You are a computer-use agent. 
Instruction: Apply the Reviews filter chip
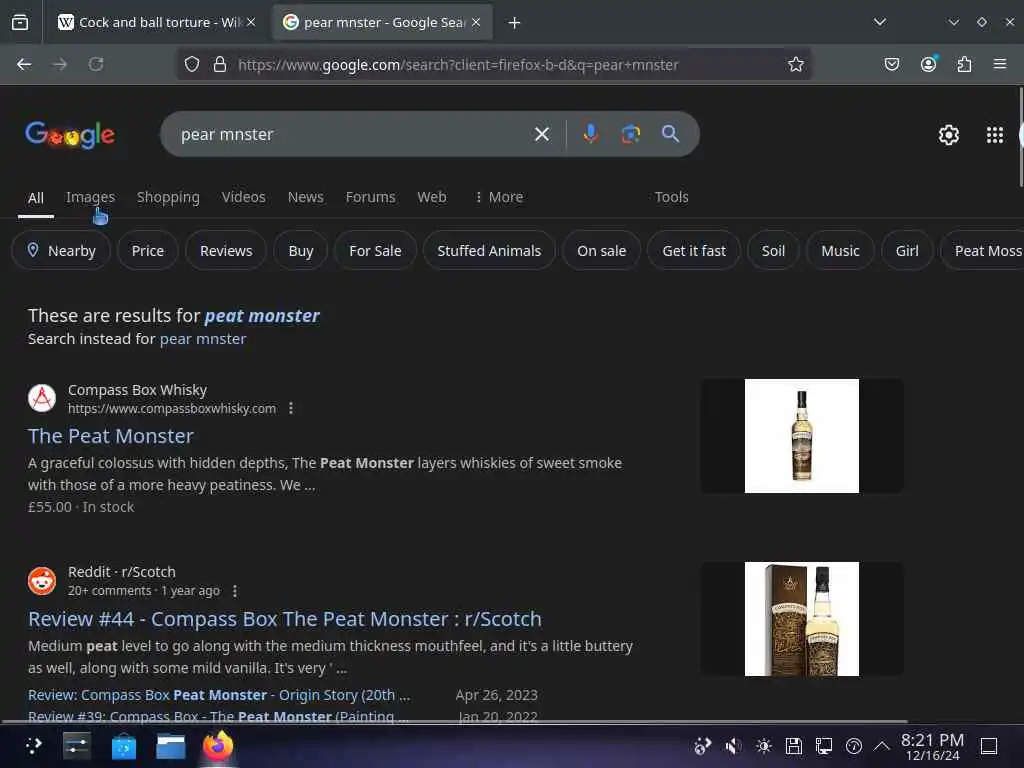pos(226,251)
